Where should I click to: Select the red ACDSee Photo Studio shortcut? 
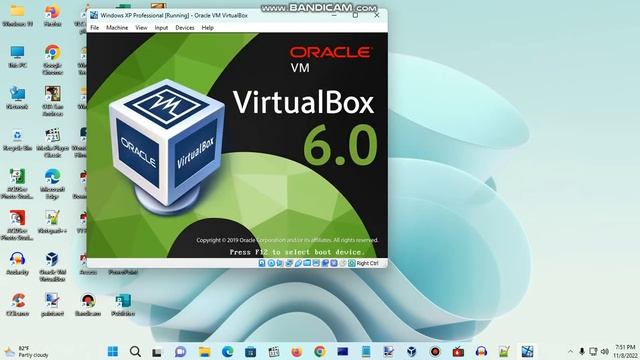click(x=18, y=225)
